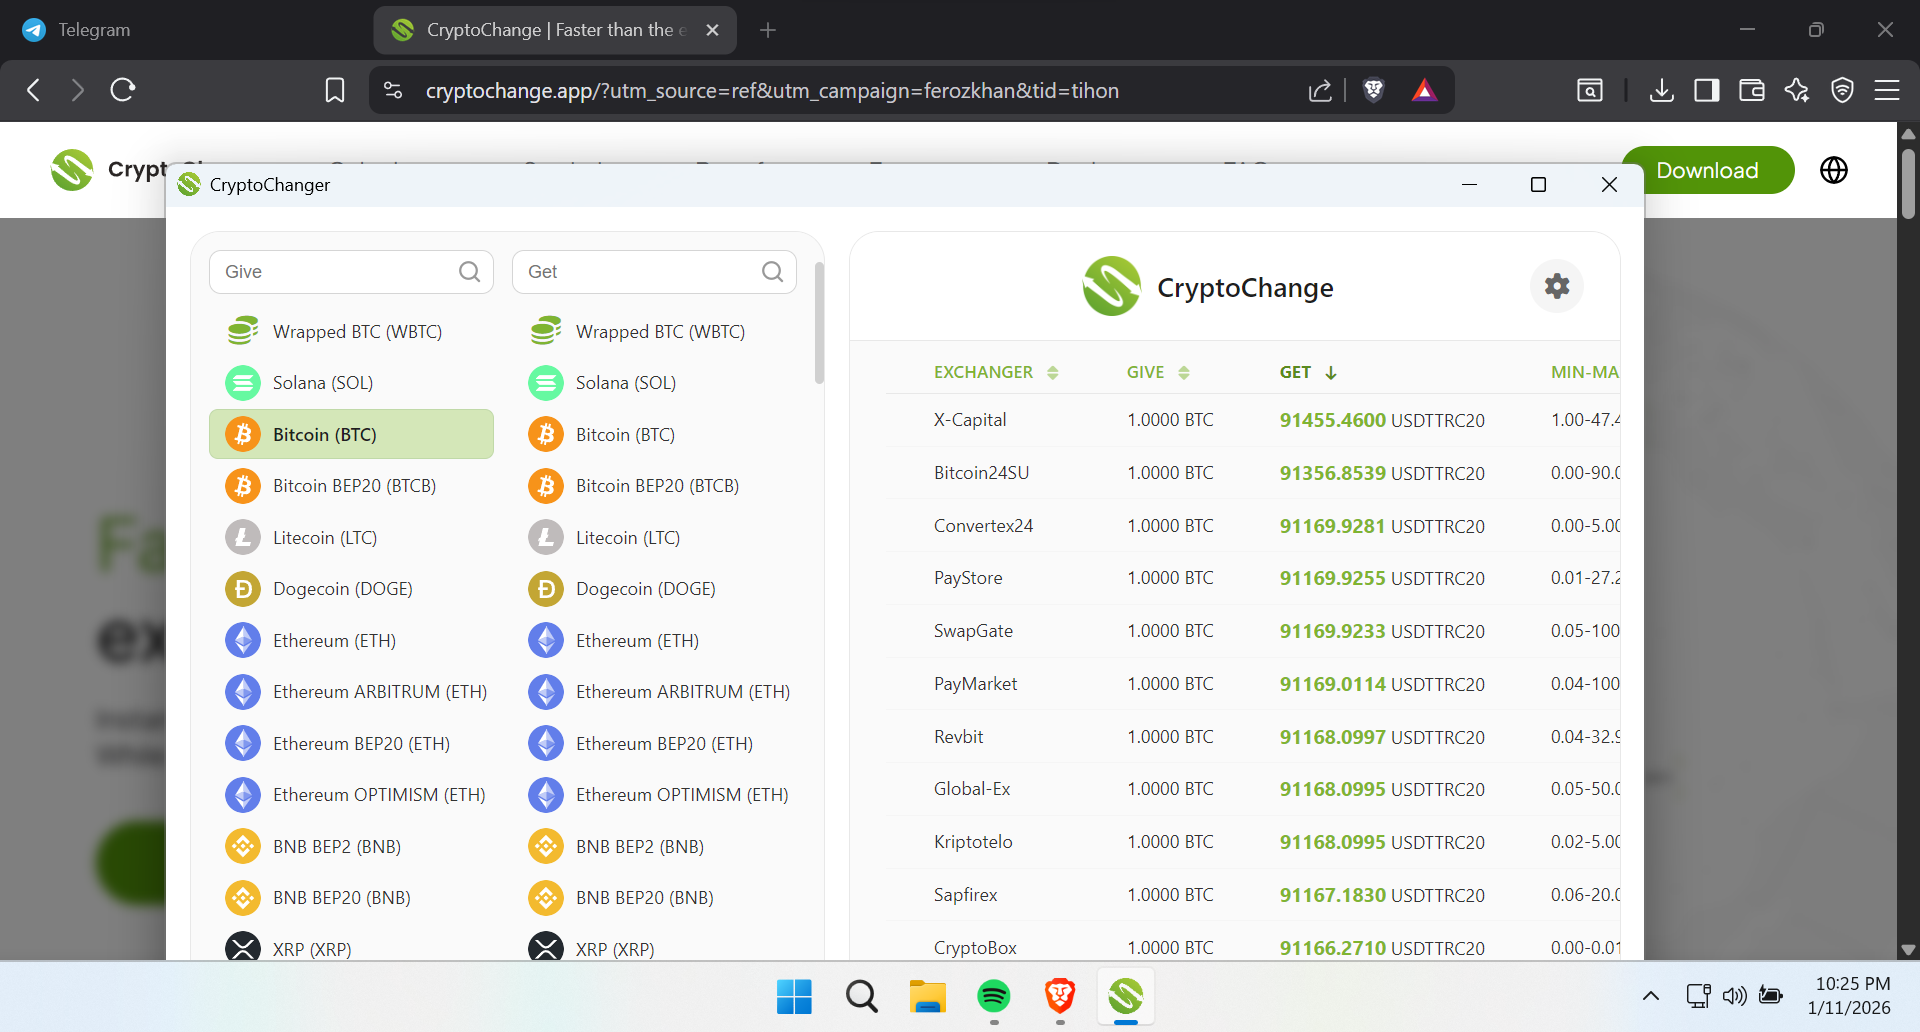Screen dimensions: 1920x1032
Task: Open the tab search icon in the Brave toolbar
Action: (x=1590, y=90)
